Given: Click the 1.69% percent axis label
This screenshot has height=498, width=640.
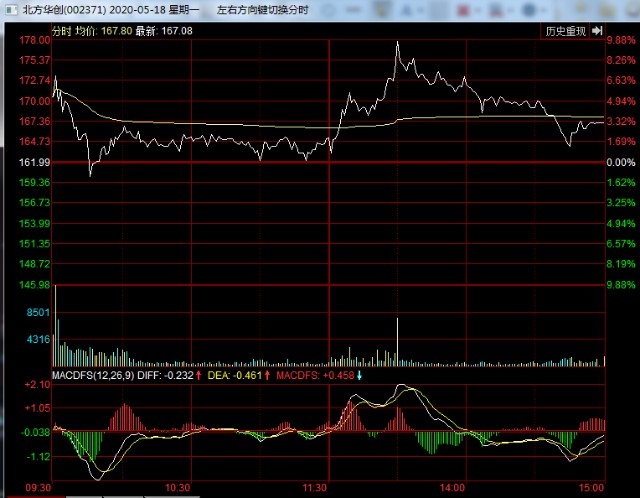Looking at the screenshot, I should tap(621, 142).
